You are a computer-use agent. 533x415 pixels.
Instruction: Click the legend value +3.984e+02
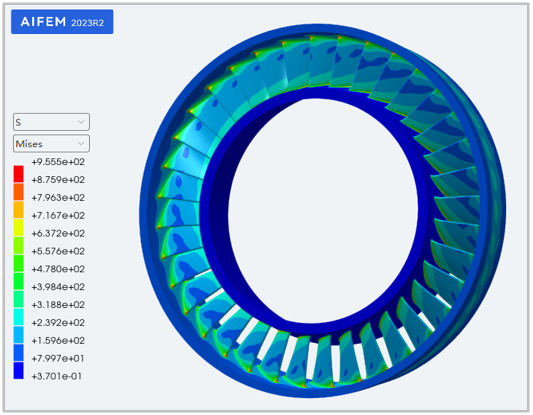coord(58,287)
